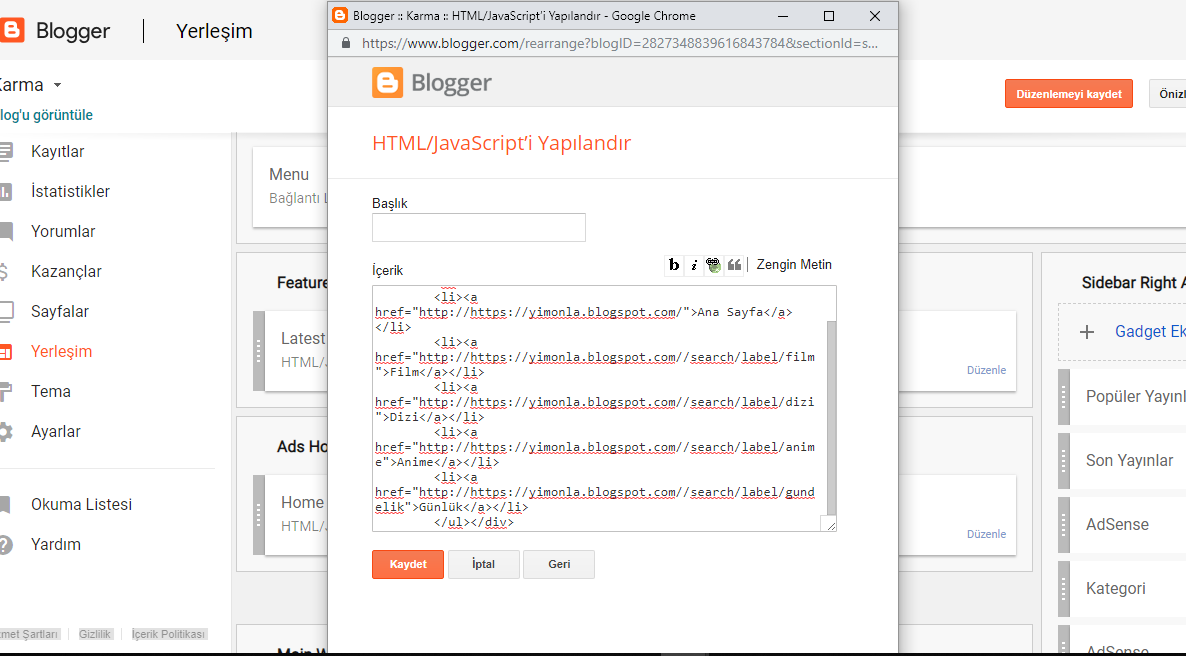Click the Kayıtlar posts icon

(5, 151)
